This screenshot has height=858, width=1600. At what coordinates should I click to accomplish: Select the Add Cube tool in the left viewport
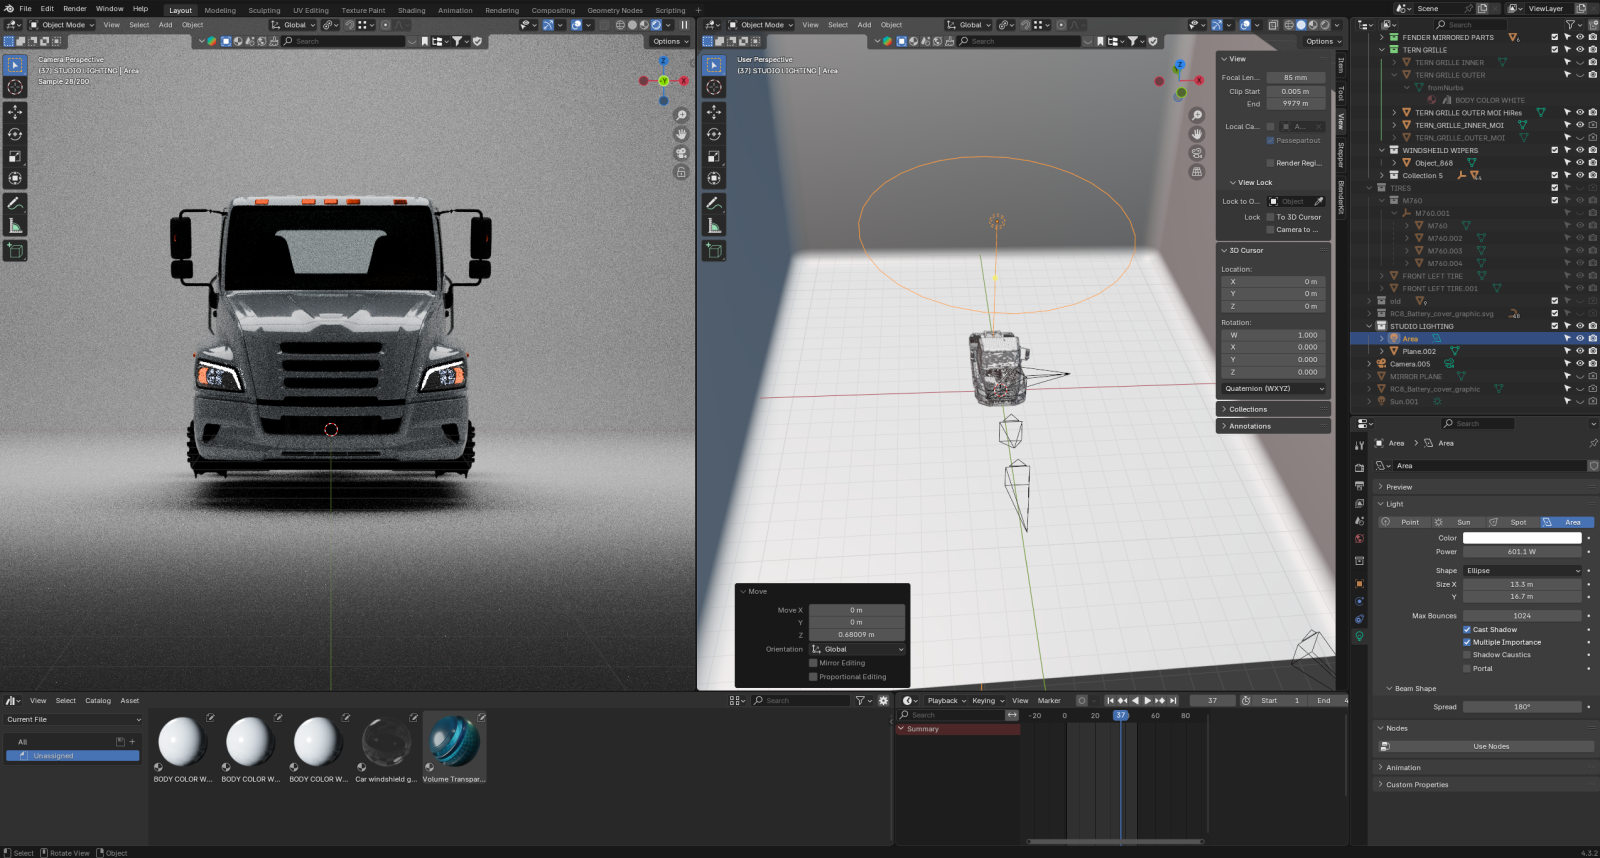tap(15, 251)
